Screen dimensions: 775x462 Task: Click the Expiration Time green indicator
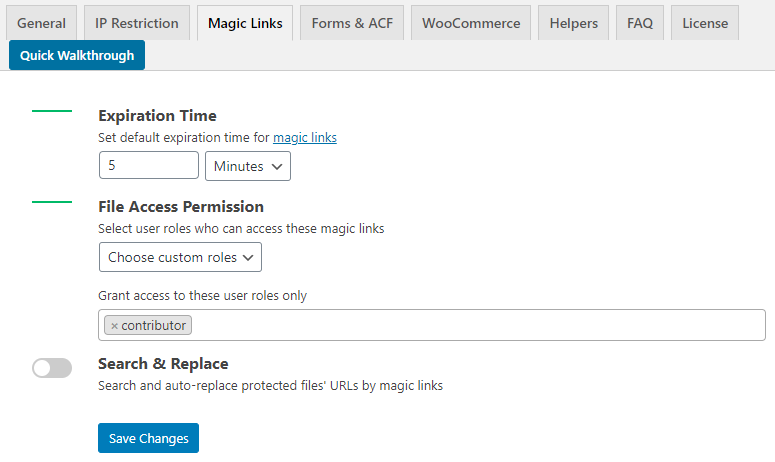point(52,111)
